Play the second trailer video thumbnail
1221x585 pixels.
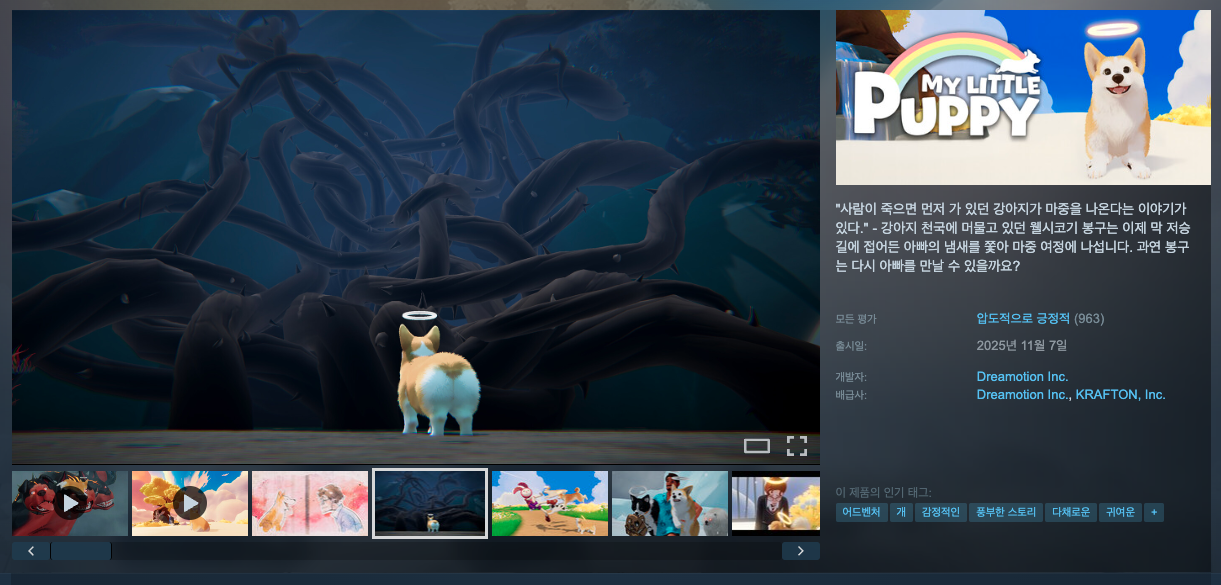point(190,503)
